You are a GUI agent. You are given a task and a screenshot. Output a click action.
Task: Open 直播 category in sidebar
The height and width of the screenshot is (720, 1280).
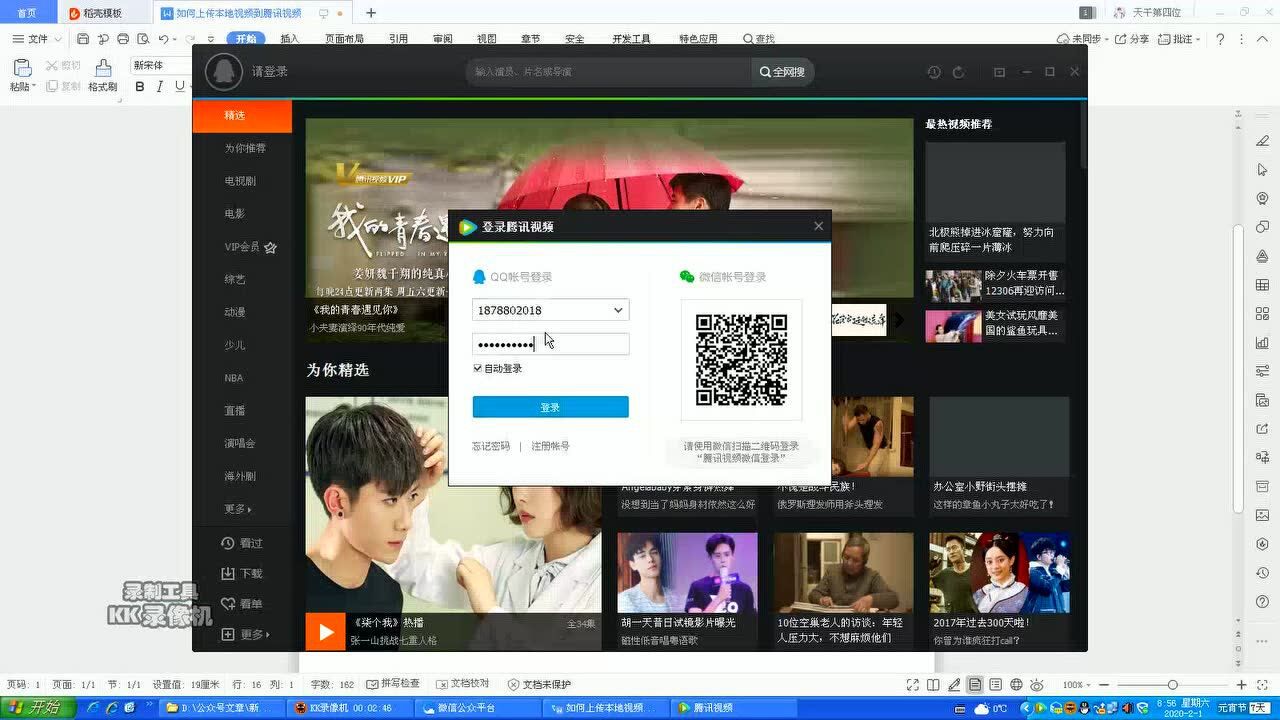(235, 411)
